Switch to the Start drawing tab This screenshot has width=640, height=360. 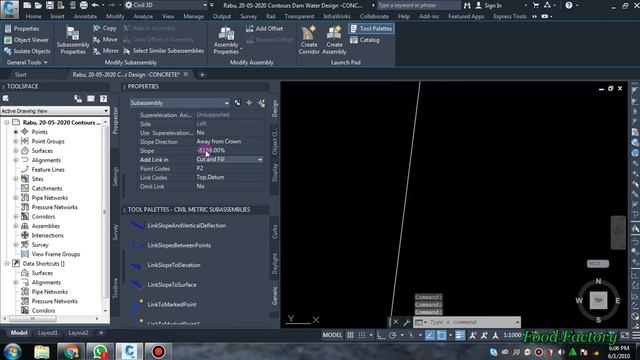pos(20,75)
